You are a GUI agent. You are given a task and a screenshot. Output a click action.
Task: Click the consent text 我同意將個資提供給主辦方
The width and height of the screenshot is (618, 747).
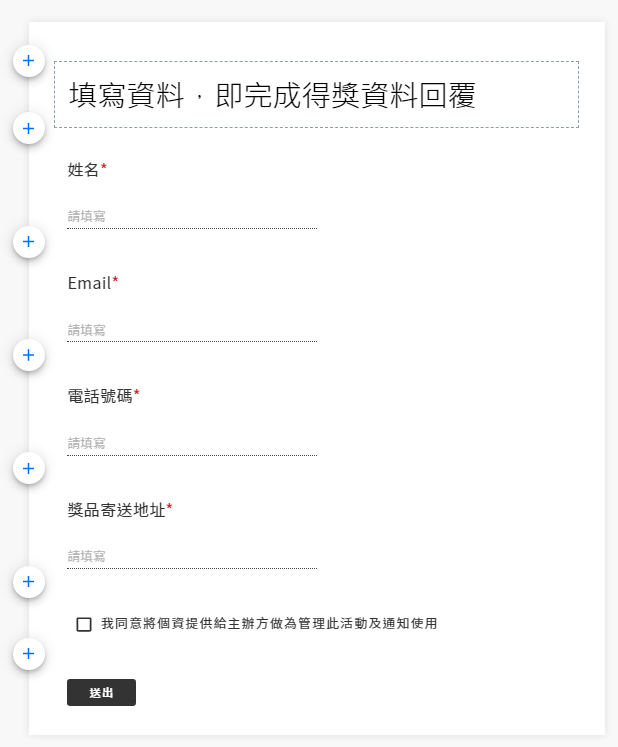pyautogui.click(x=269, y=624)
